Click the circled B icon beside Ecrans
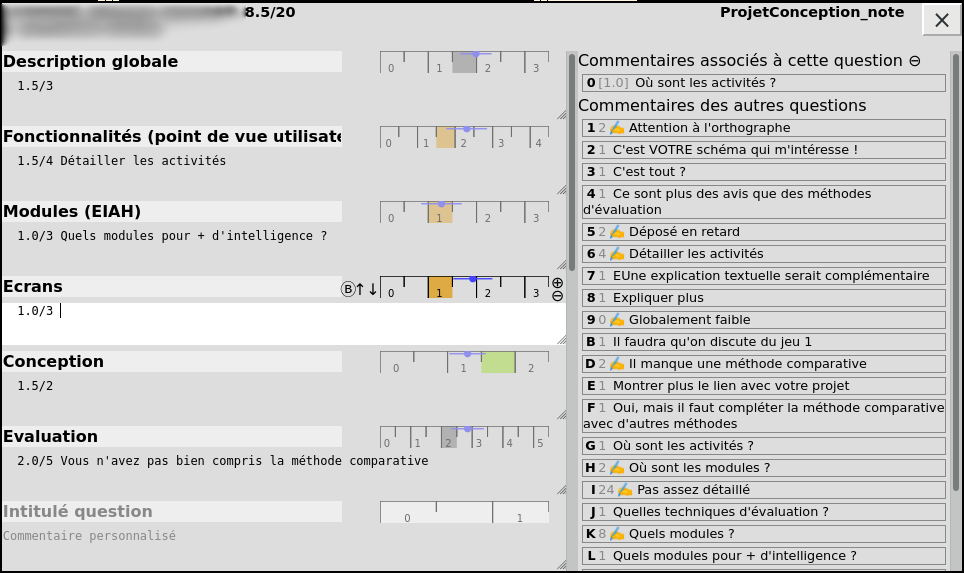 (348, 289)
